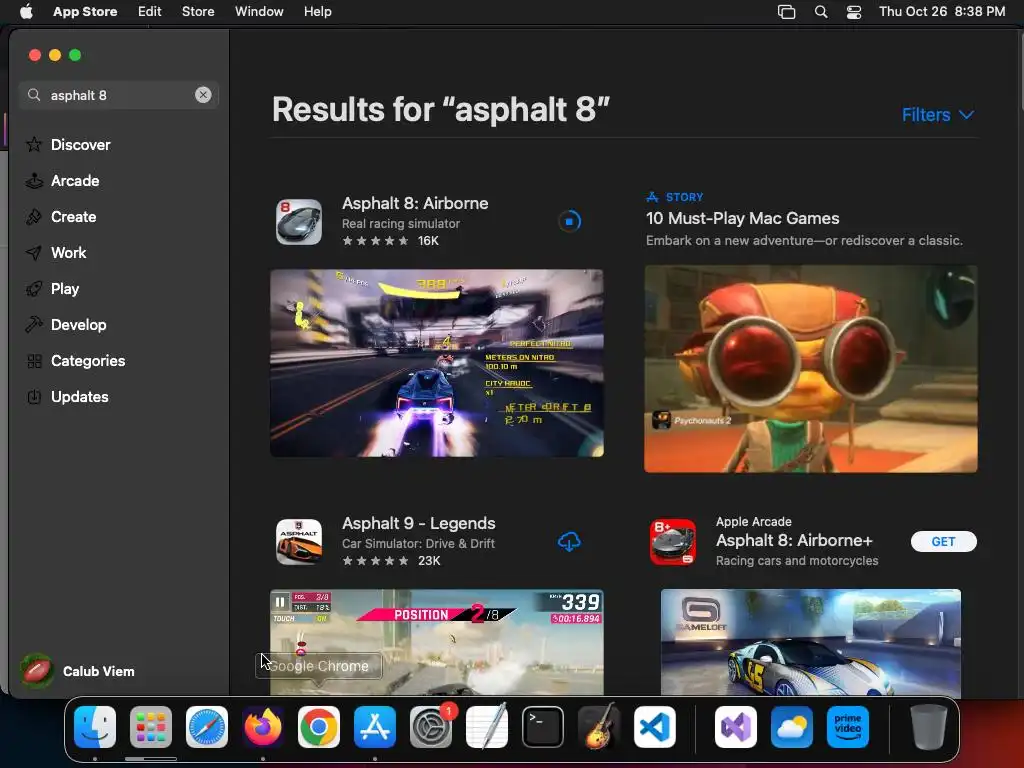Viewport: 1024px width, 768px height.
Task: Open the Store menu
Action: [x=198, y=12]
